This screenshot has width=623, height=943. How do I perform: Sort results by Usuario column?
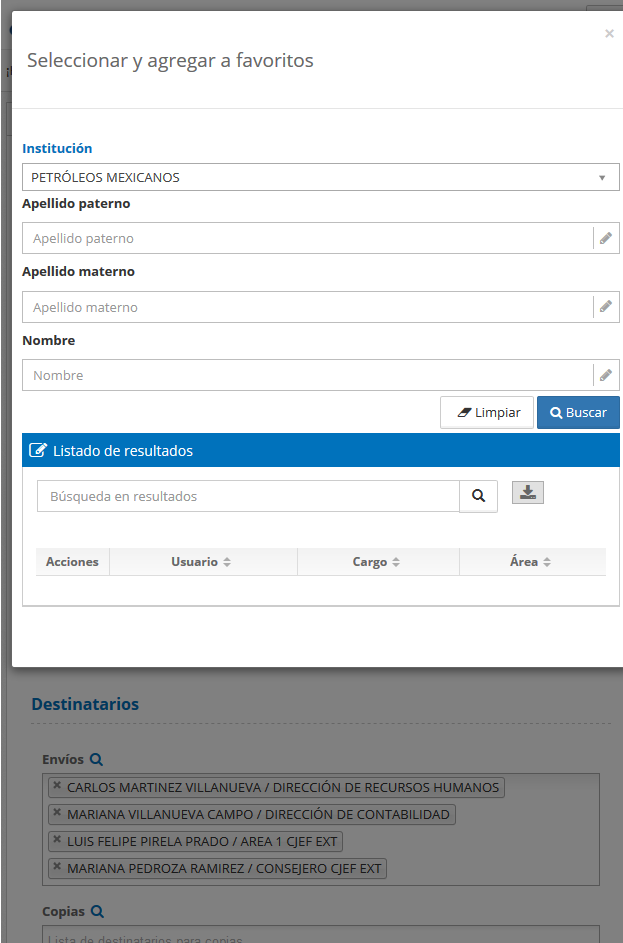point(203,562)
